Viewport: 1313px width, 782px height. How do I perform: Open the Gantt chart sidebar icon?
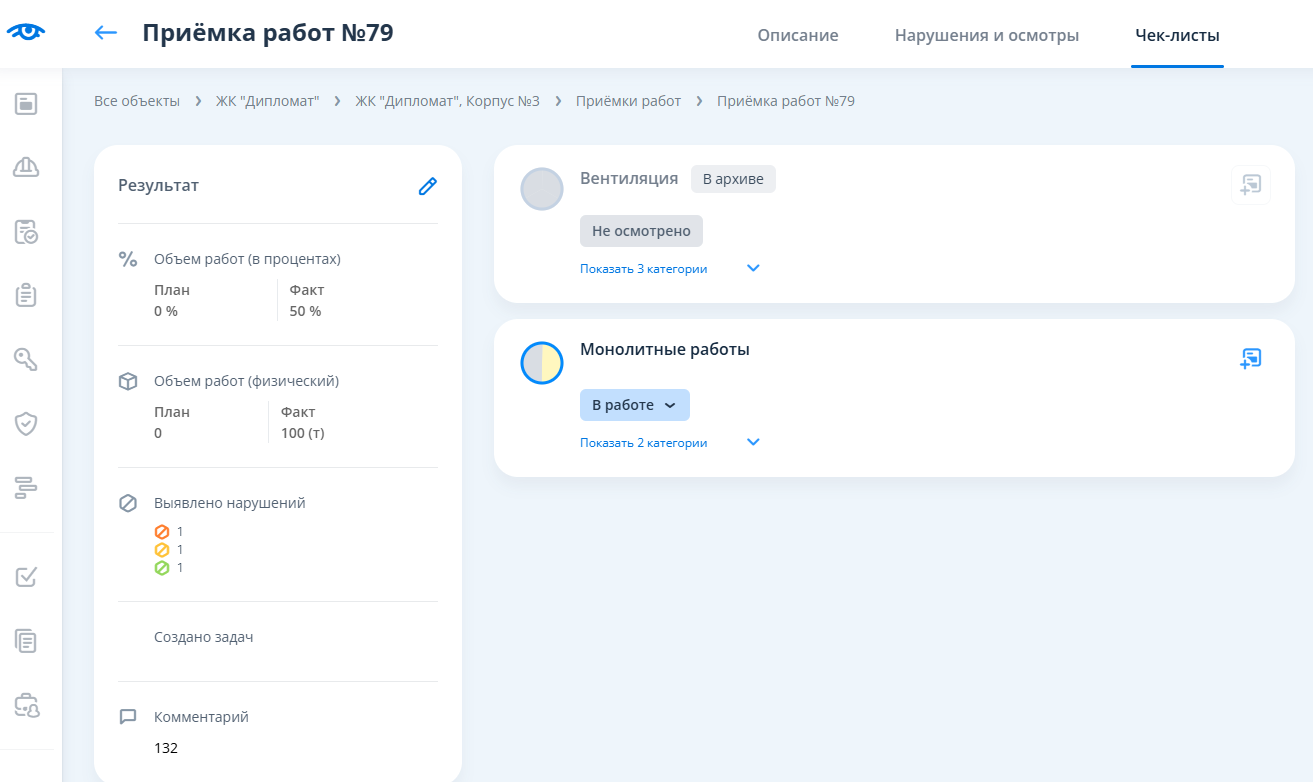(x=26, y=487)
